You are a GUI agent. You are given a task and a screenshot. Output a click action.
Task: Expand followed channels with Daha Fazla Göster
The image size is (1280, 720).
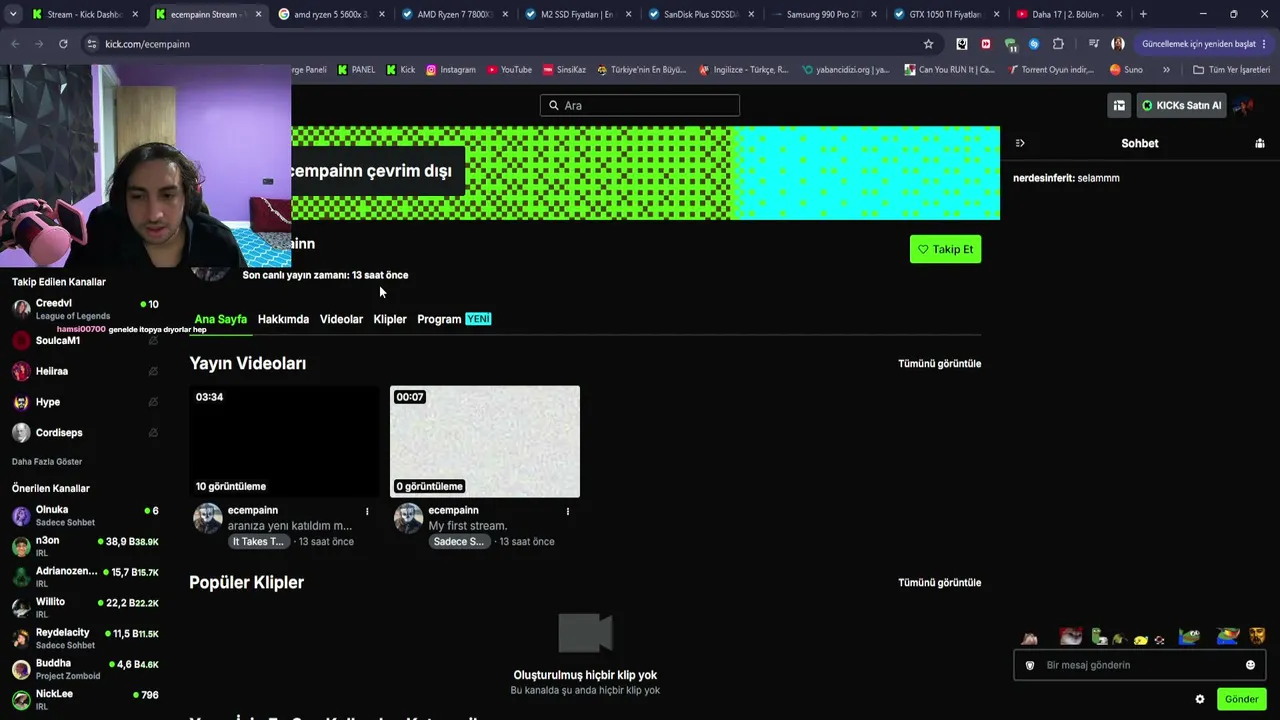(x=47, y=462)
